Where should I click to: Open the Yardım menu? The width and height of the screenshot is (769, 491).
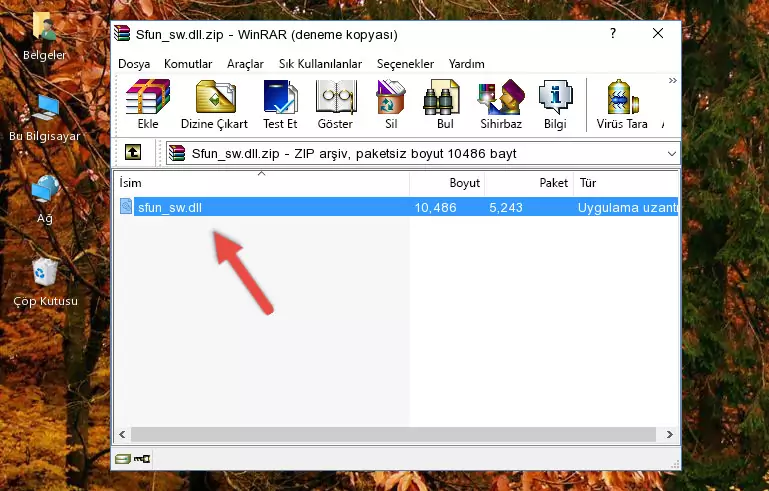pos(466,64)
